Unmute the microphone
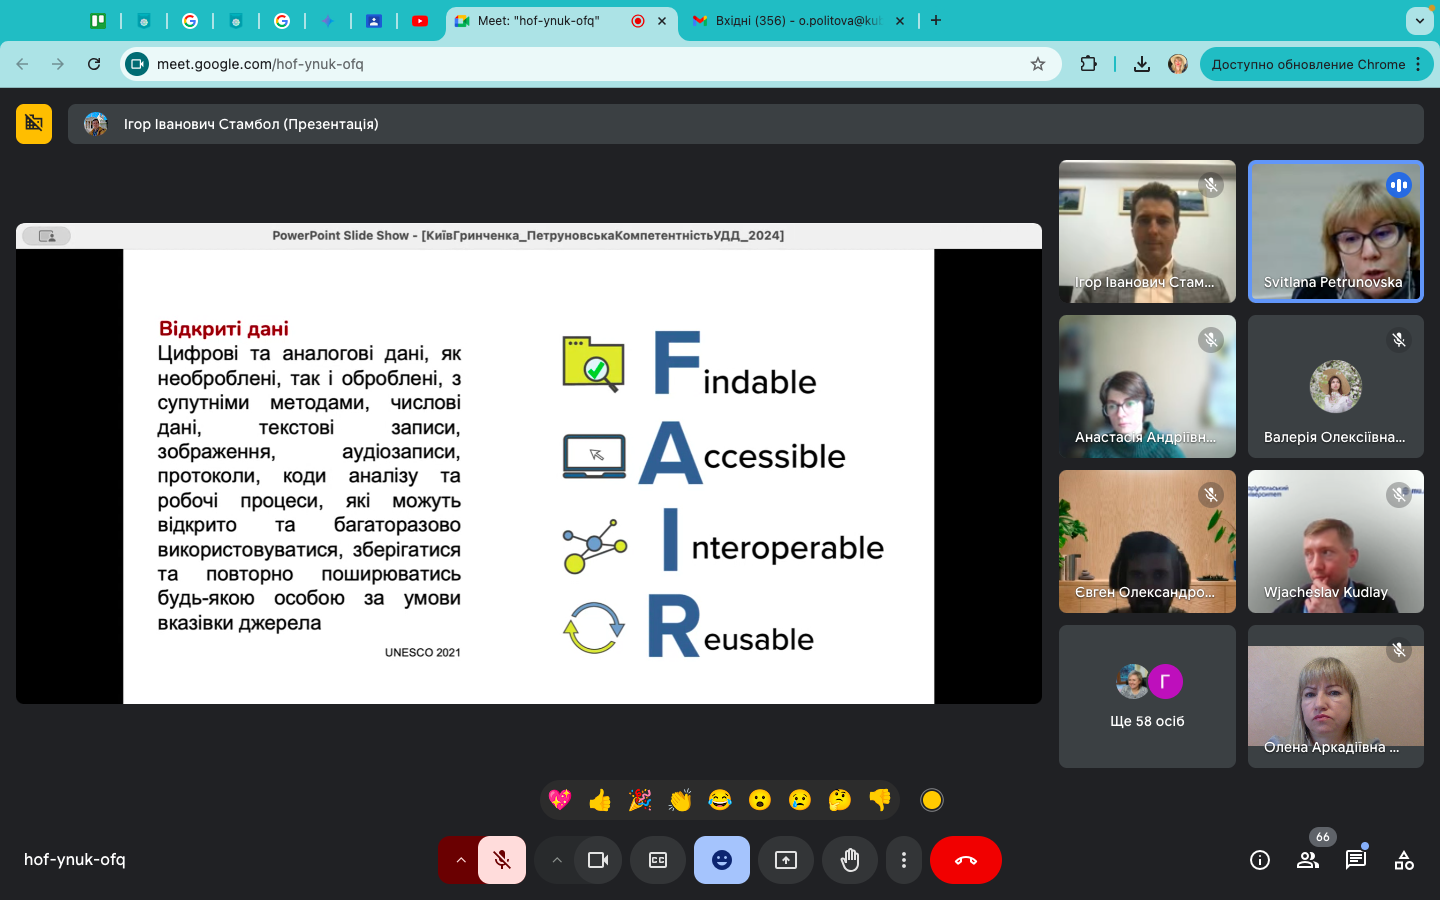Screen dimensions: 1440x900 pos(502,860)
